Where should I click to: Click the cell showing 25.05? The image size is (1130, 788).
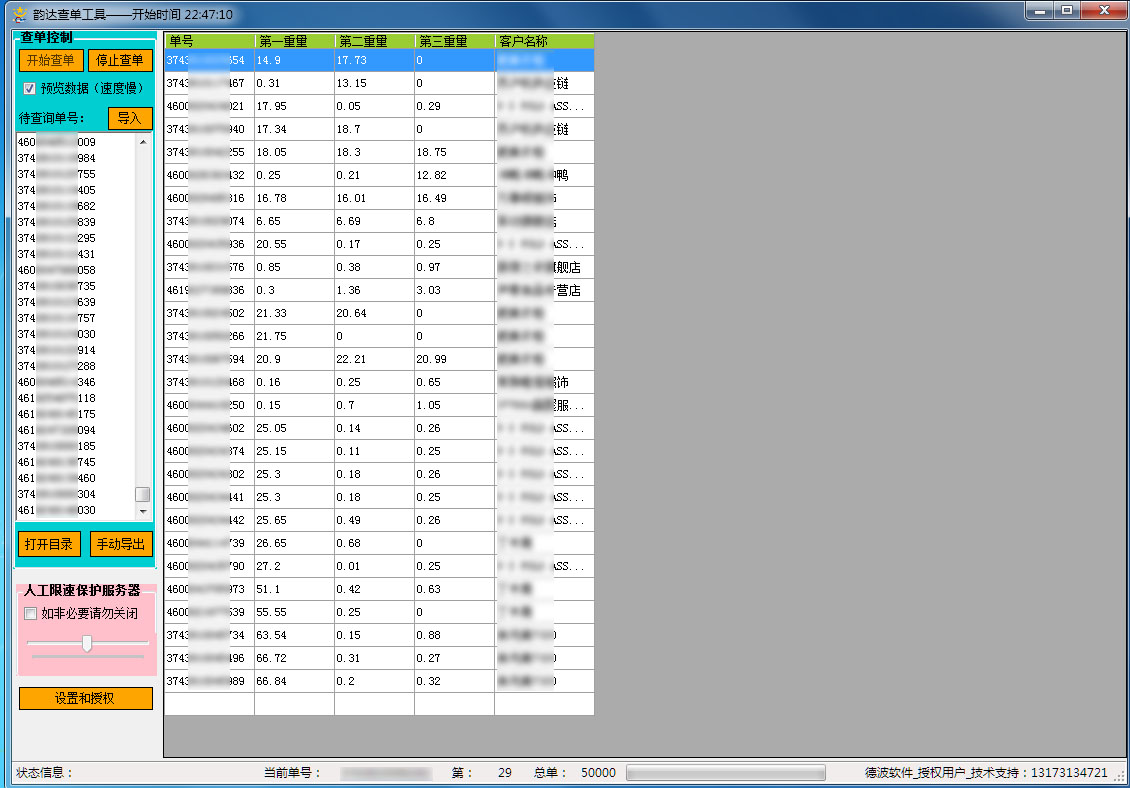(x=294, y=428)
